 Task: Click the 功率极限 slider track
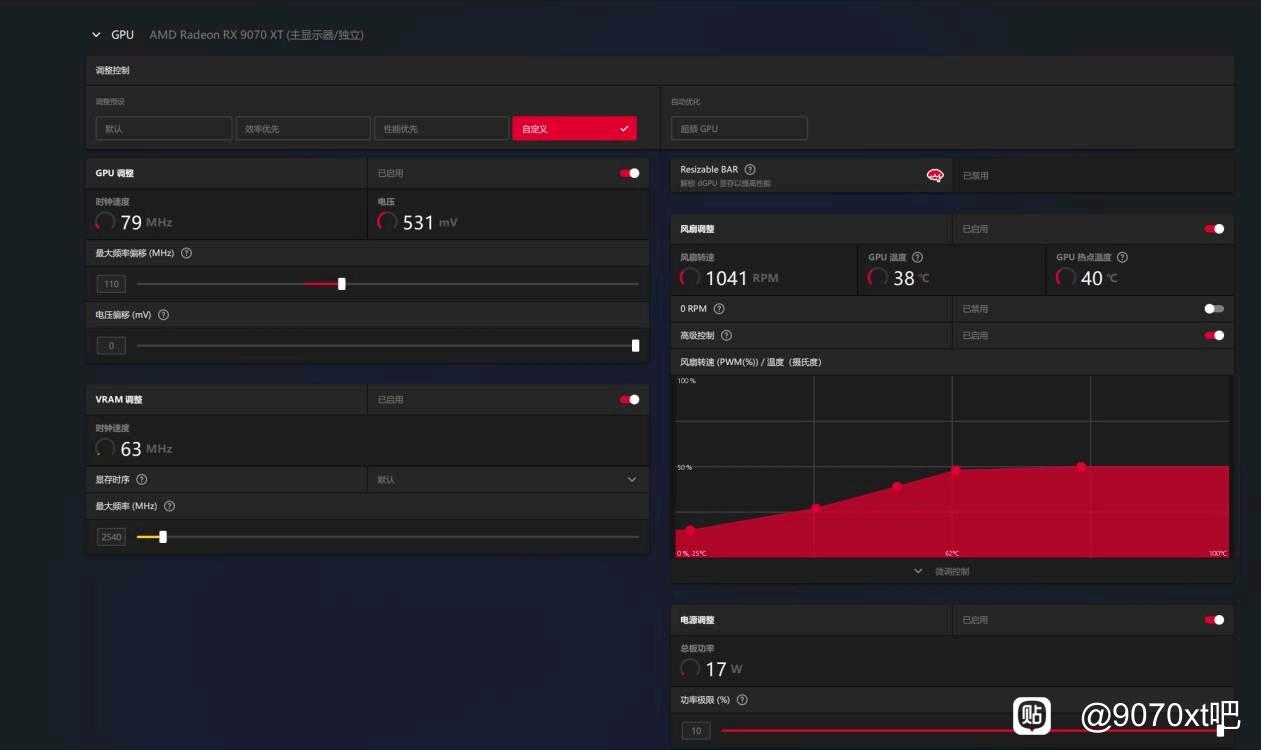[x=971, y=731]
